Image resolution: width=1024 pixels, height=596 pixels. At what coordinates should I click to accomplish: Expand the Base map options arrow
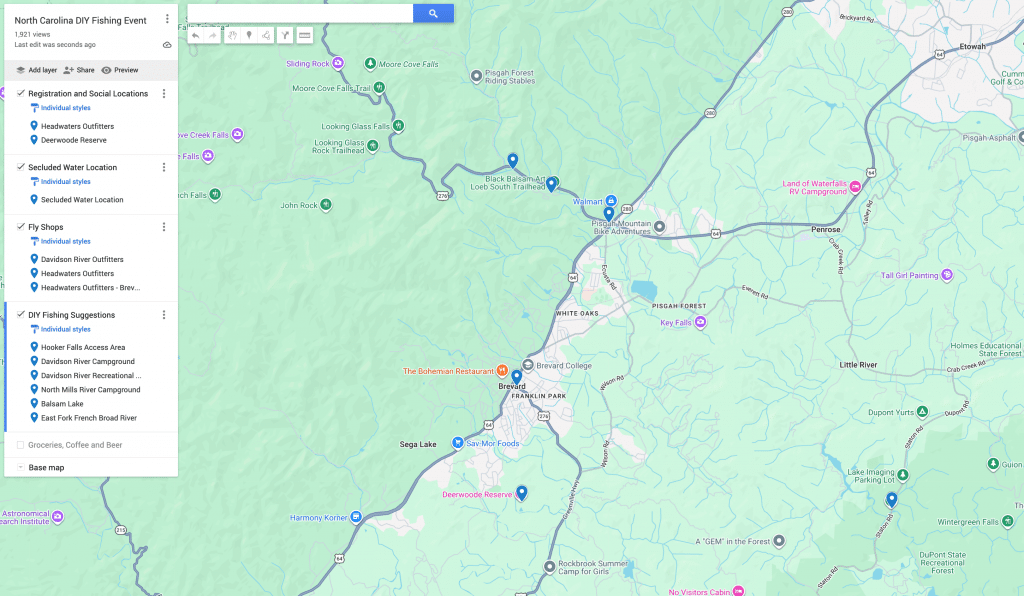pyautogui.click(x=21, y=467)
